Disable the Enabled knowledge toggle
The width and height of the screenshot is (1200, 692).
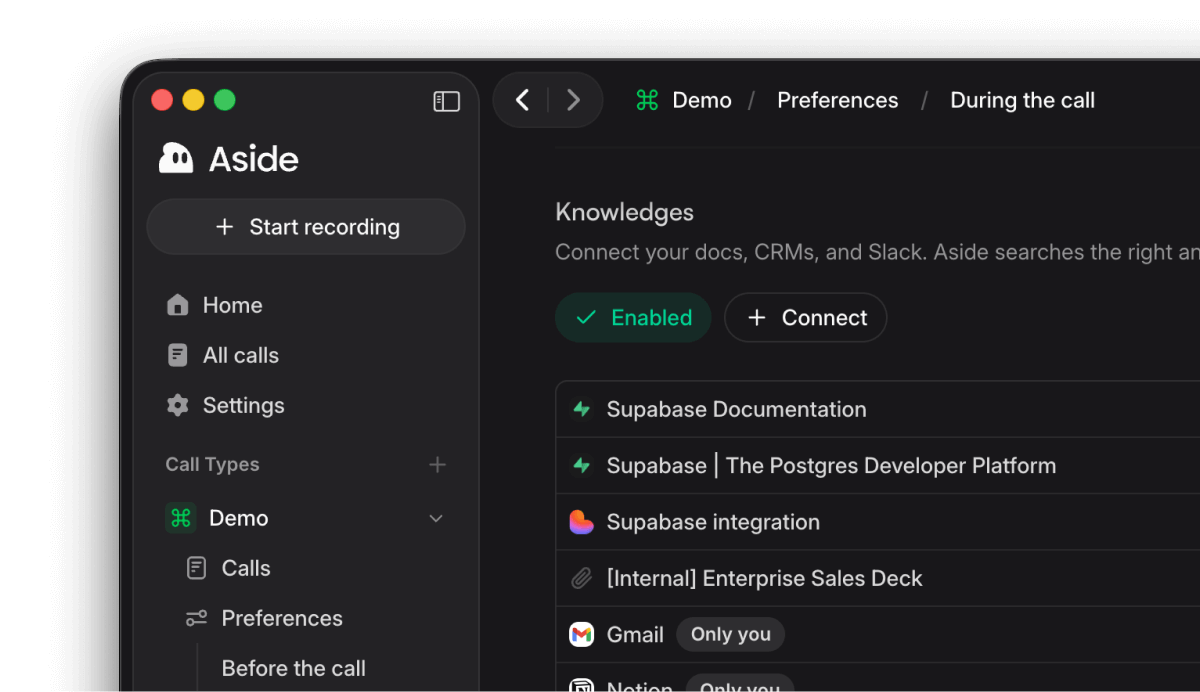pyautogui.click(x=632, y=317)
